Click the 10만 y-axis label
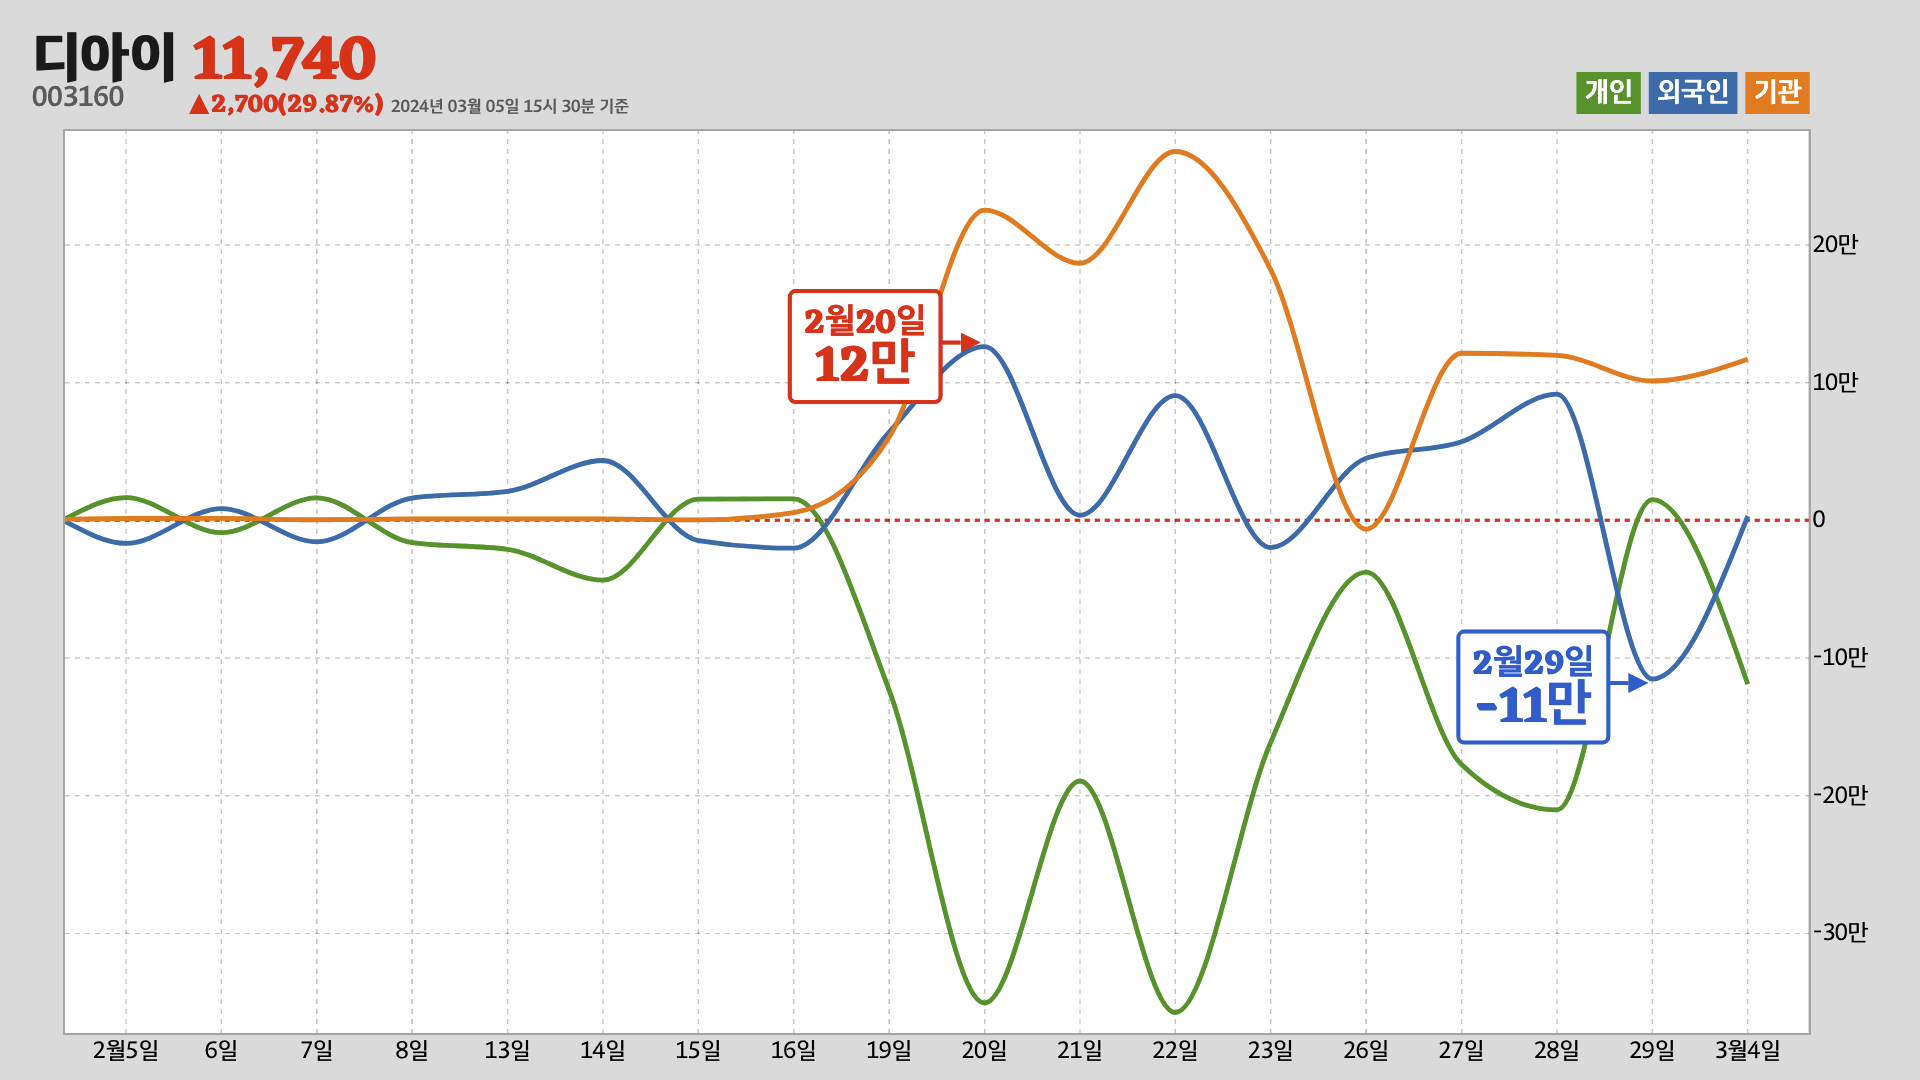The image size is (1920, 1080). (x=1835, y=383)
